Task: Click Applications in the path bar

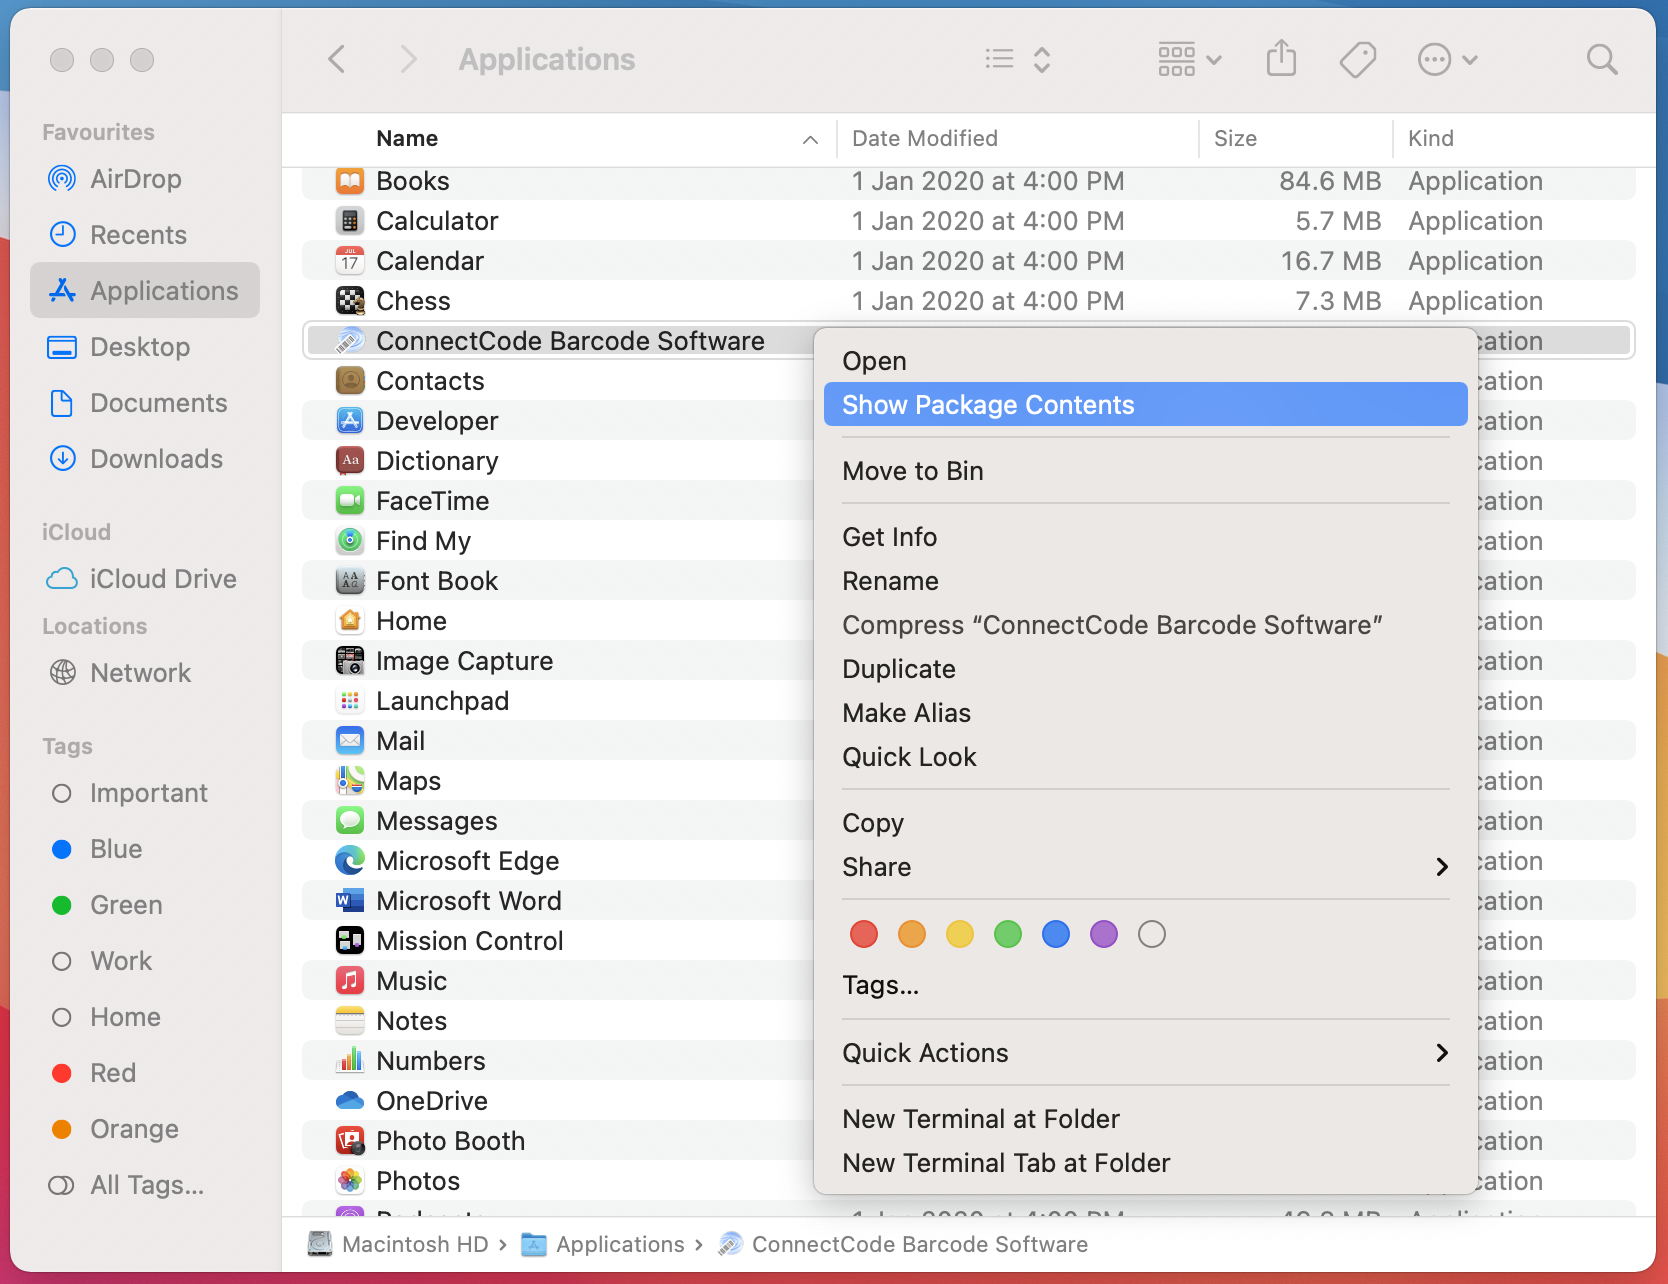Action: tap(603, 1244)
